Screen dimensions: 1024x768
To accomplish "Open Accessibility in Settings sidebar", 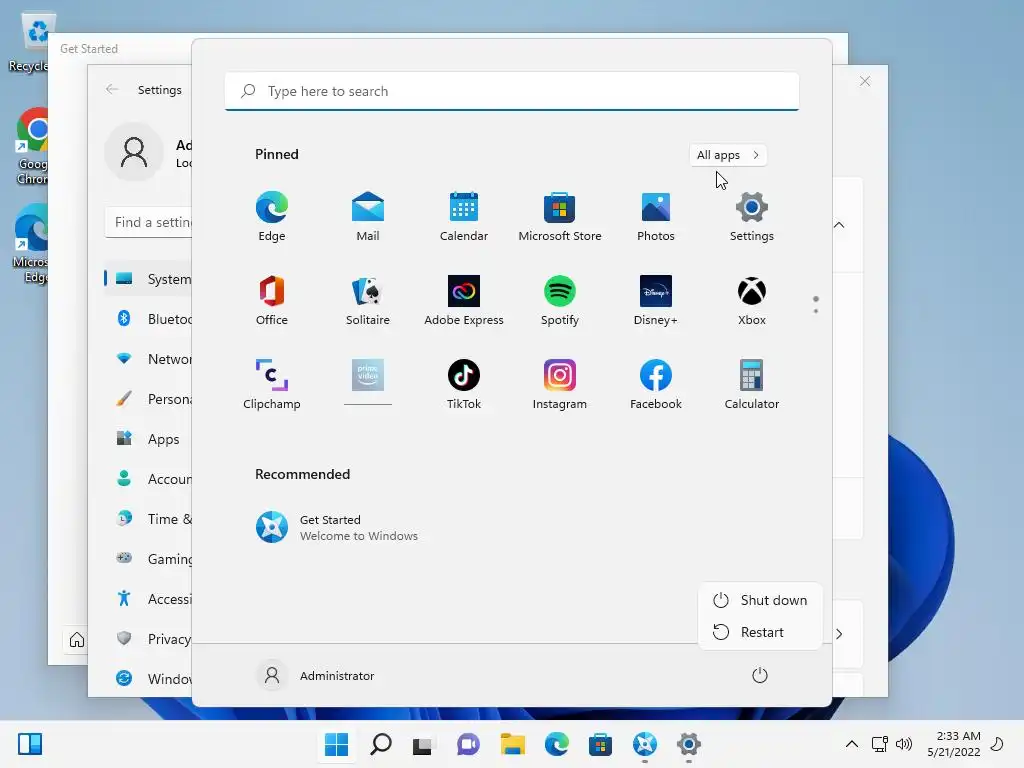I will [148, 599].
